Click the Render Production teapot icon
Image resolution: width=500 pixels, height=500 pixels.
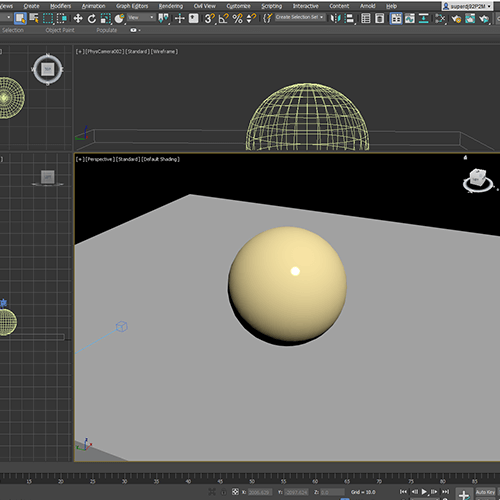(x=484, y=18)
